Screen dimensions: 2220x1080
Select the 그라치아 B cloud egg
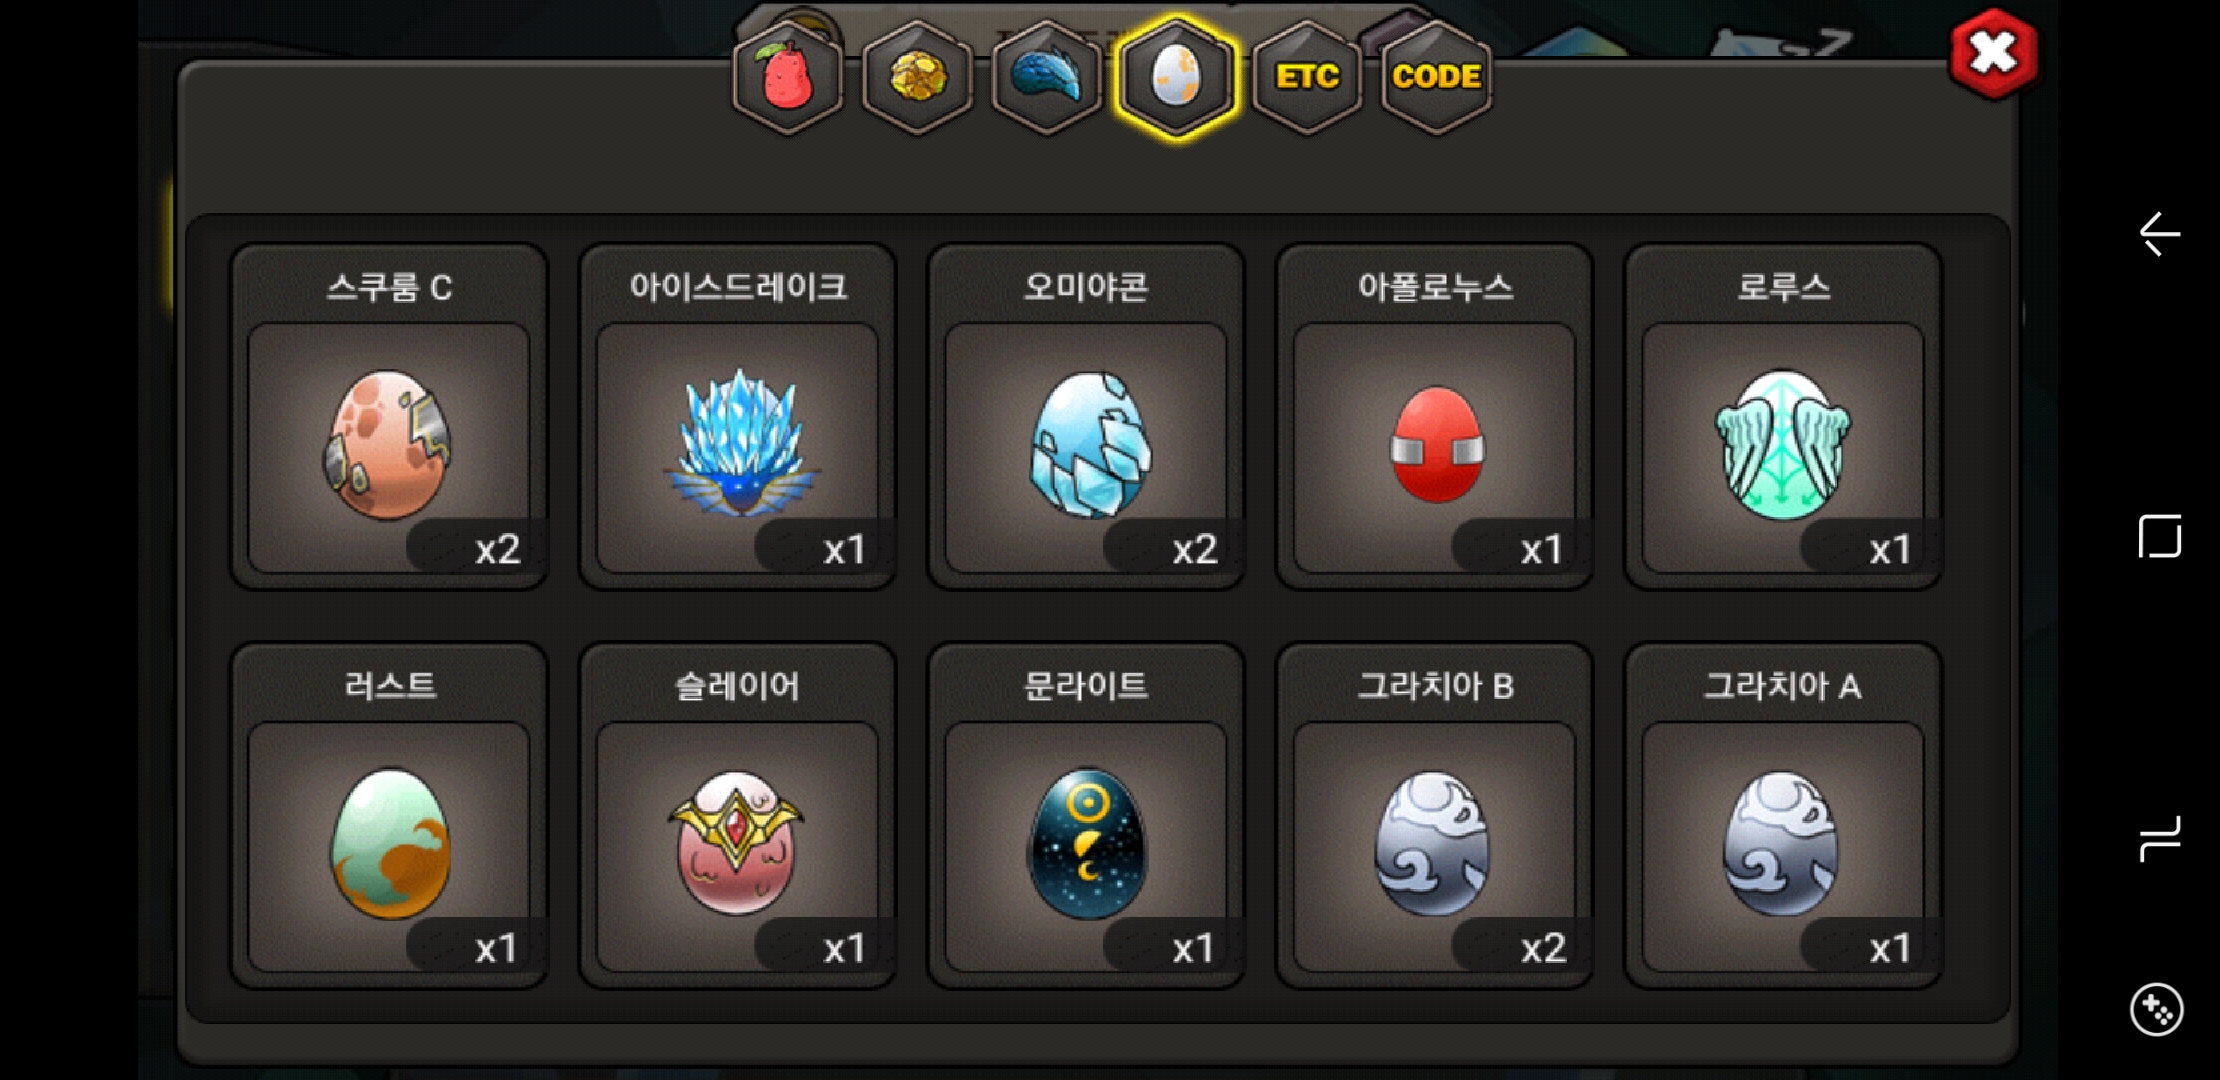tap(1435, 816)
